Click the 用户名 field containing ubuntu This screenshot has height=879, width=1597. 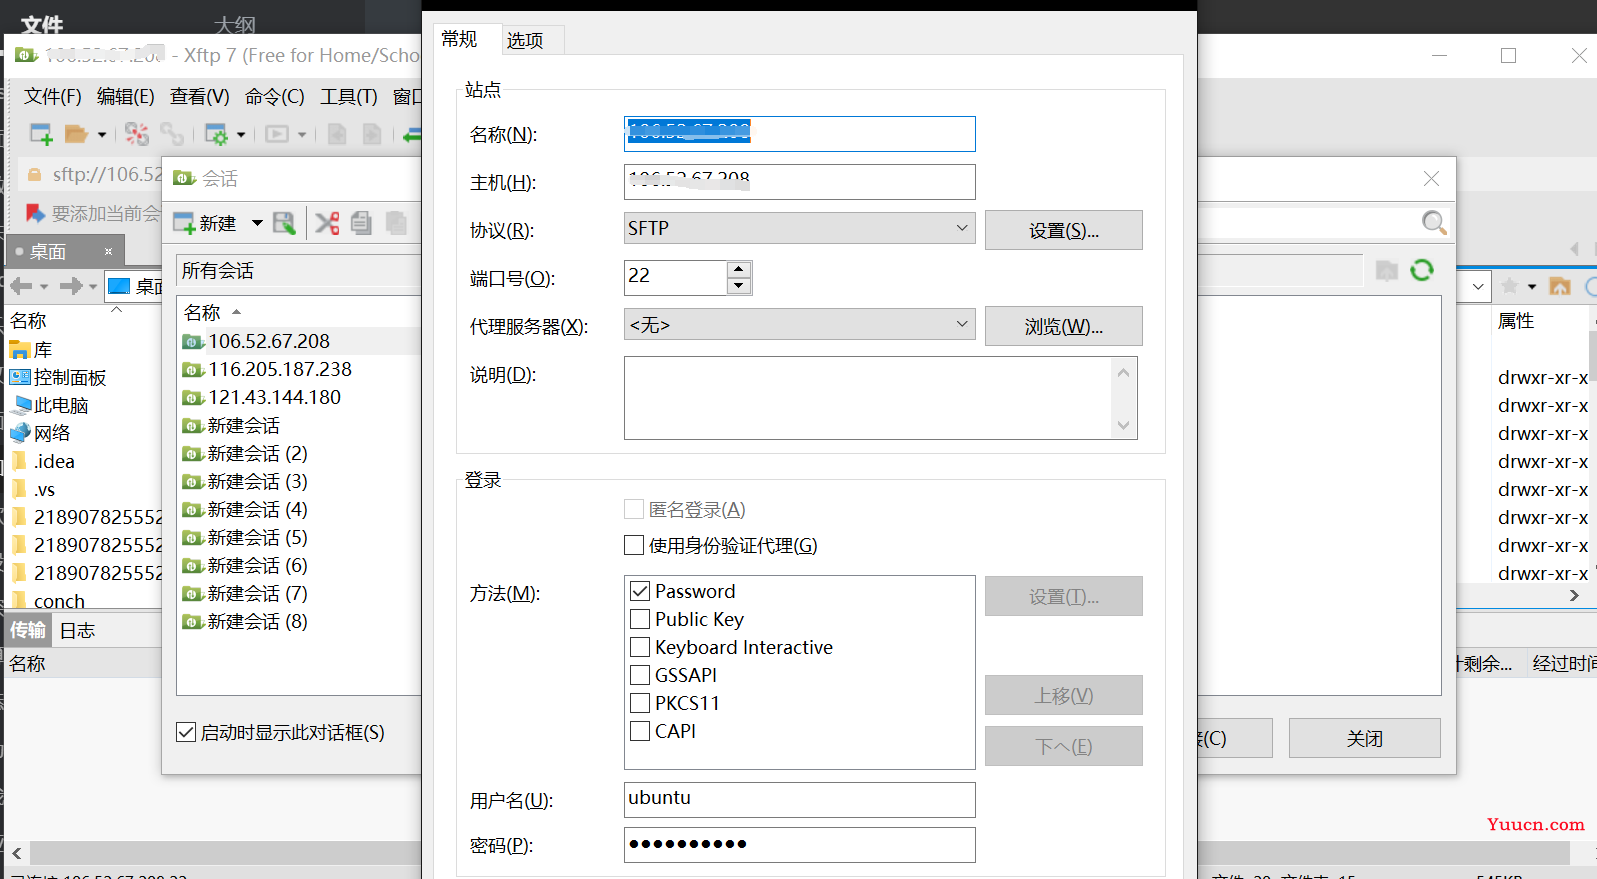point(800,799)
